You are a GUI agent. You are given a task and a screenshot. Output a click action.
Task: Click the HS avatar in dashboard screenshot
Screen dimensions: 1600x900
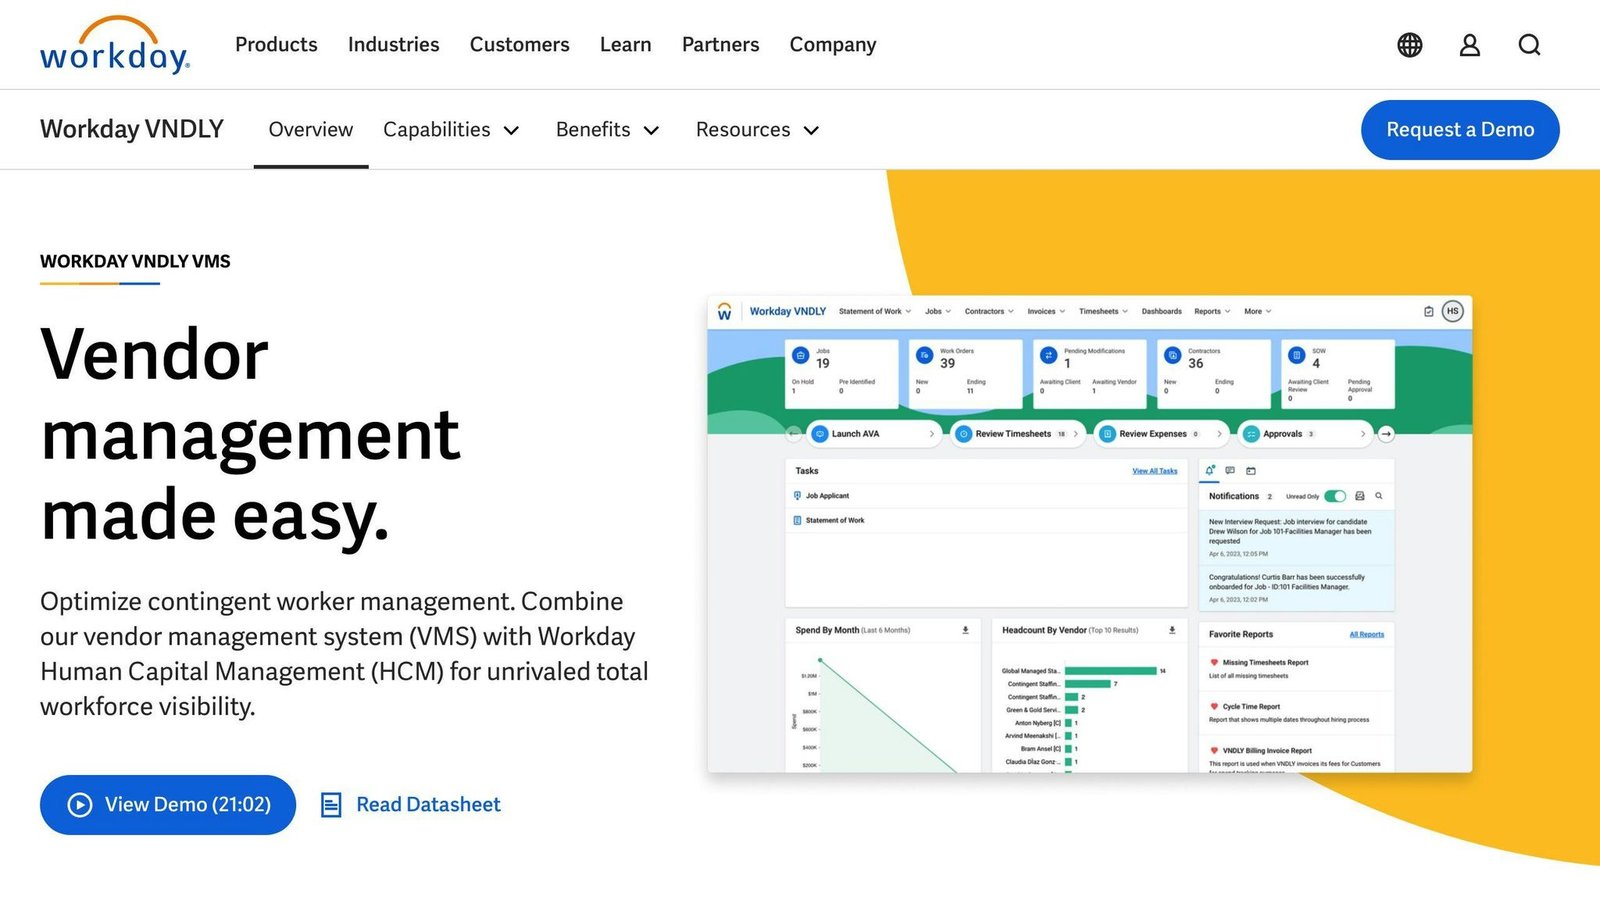point(1453,311)
